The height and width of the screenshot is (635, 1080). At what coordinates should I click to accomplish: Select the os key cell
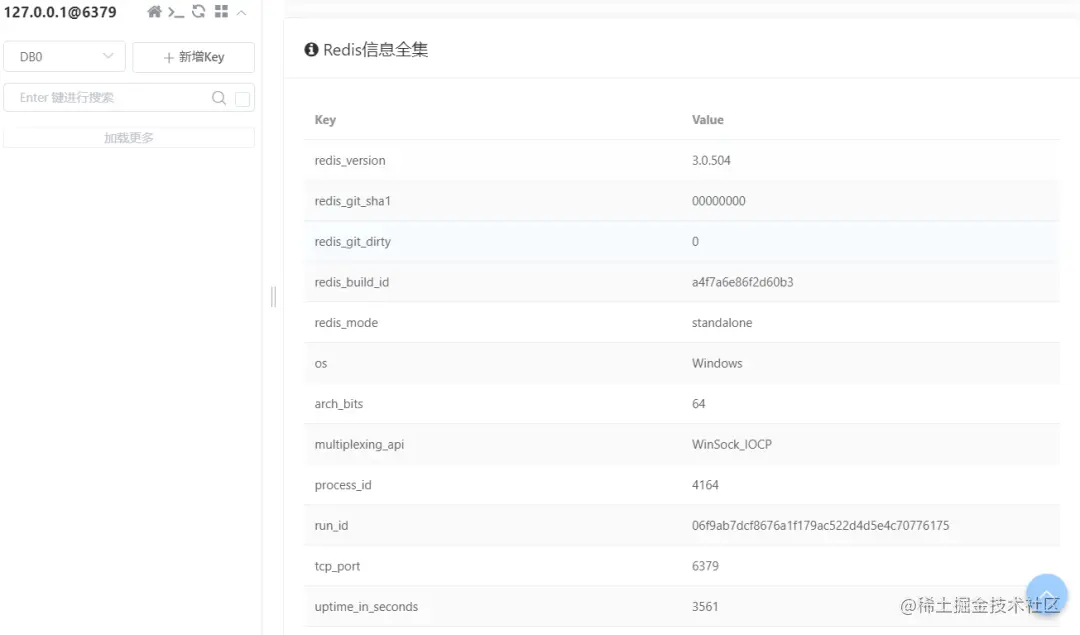point(321,364)
